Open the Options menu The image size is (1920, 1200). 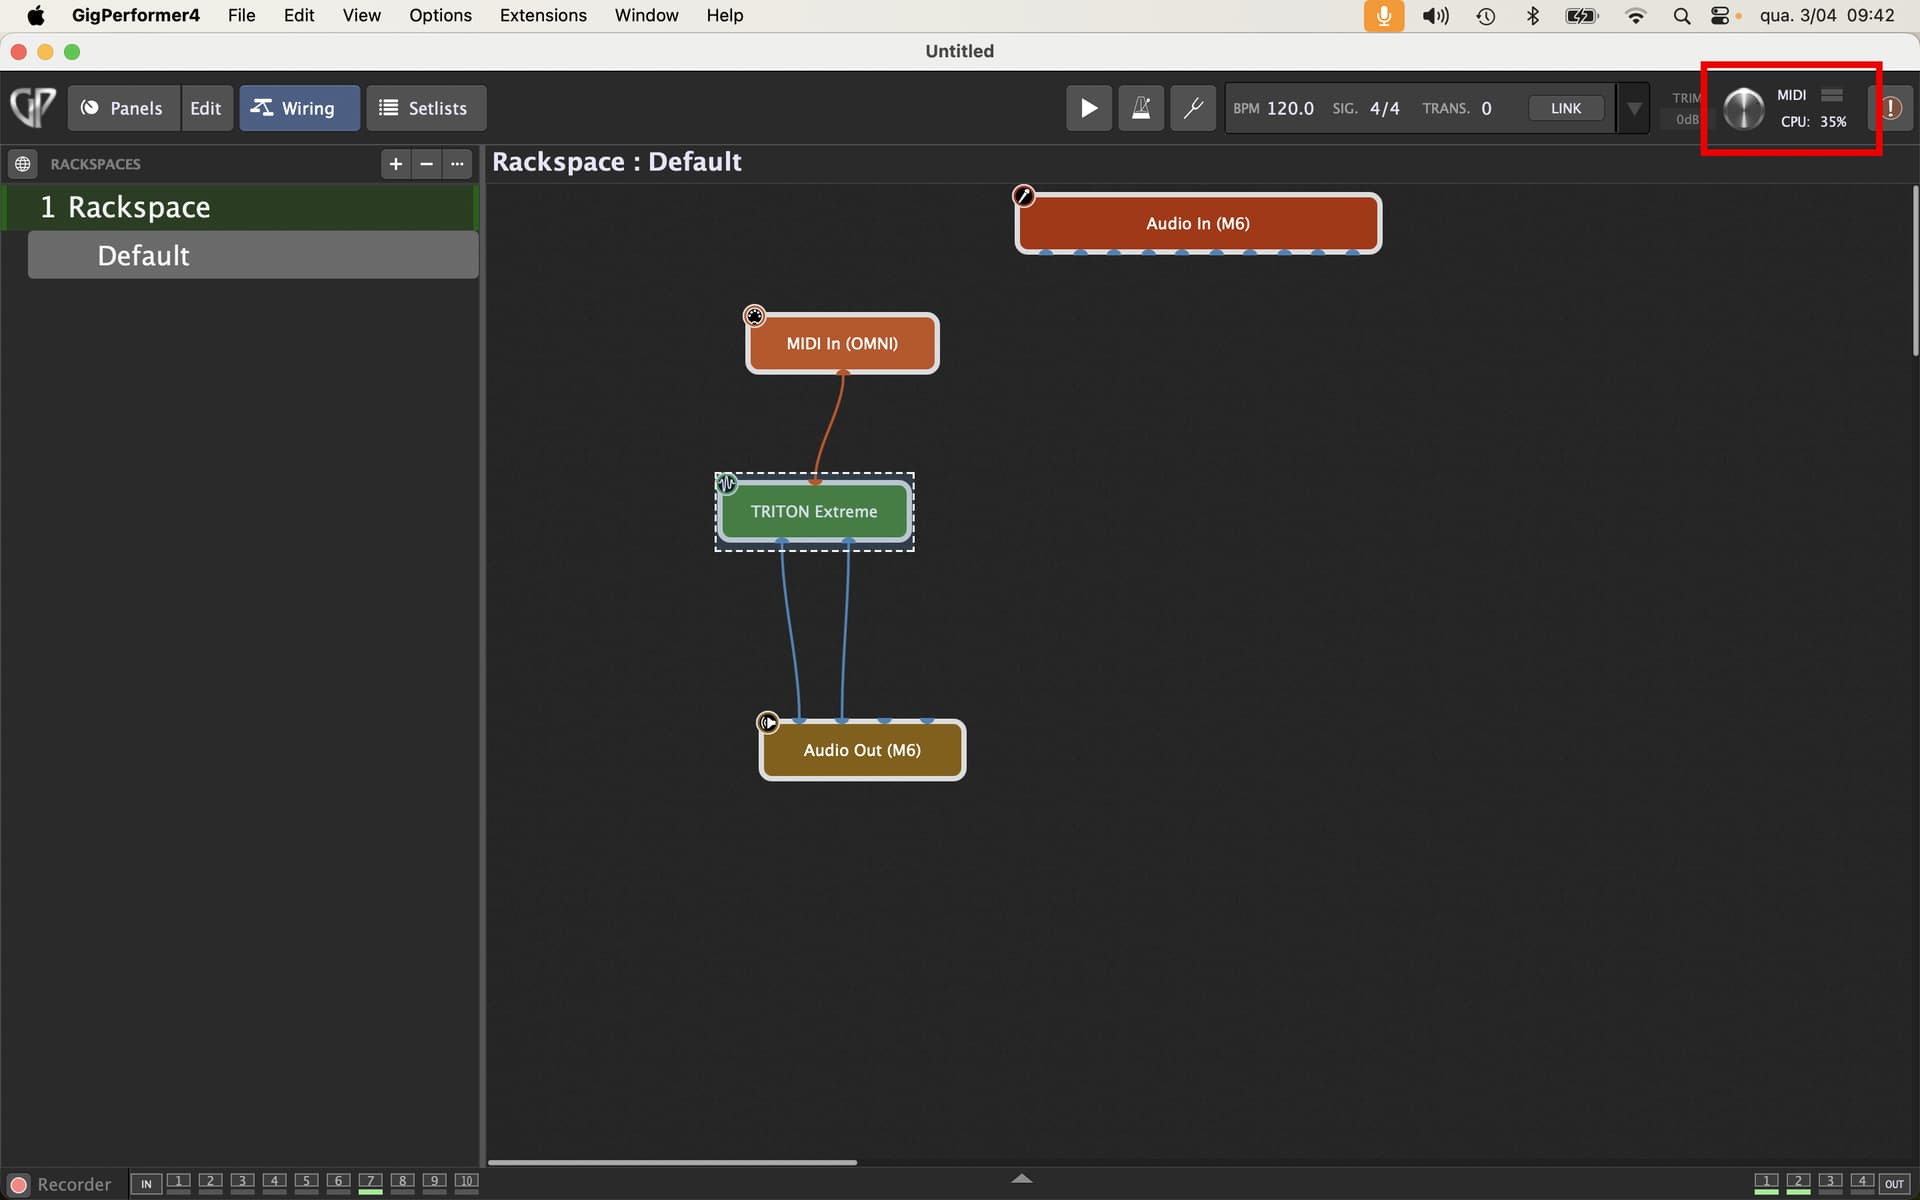pyautogui.click(x=440, y=15)
